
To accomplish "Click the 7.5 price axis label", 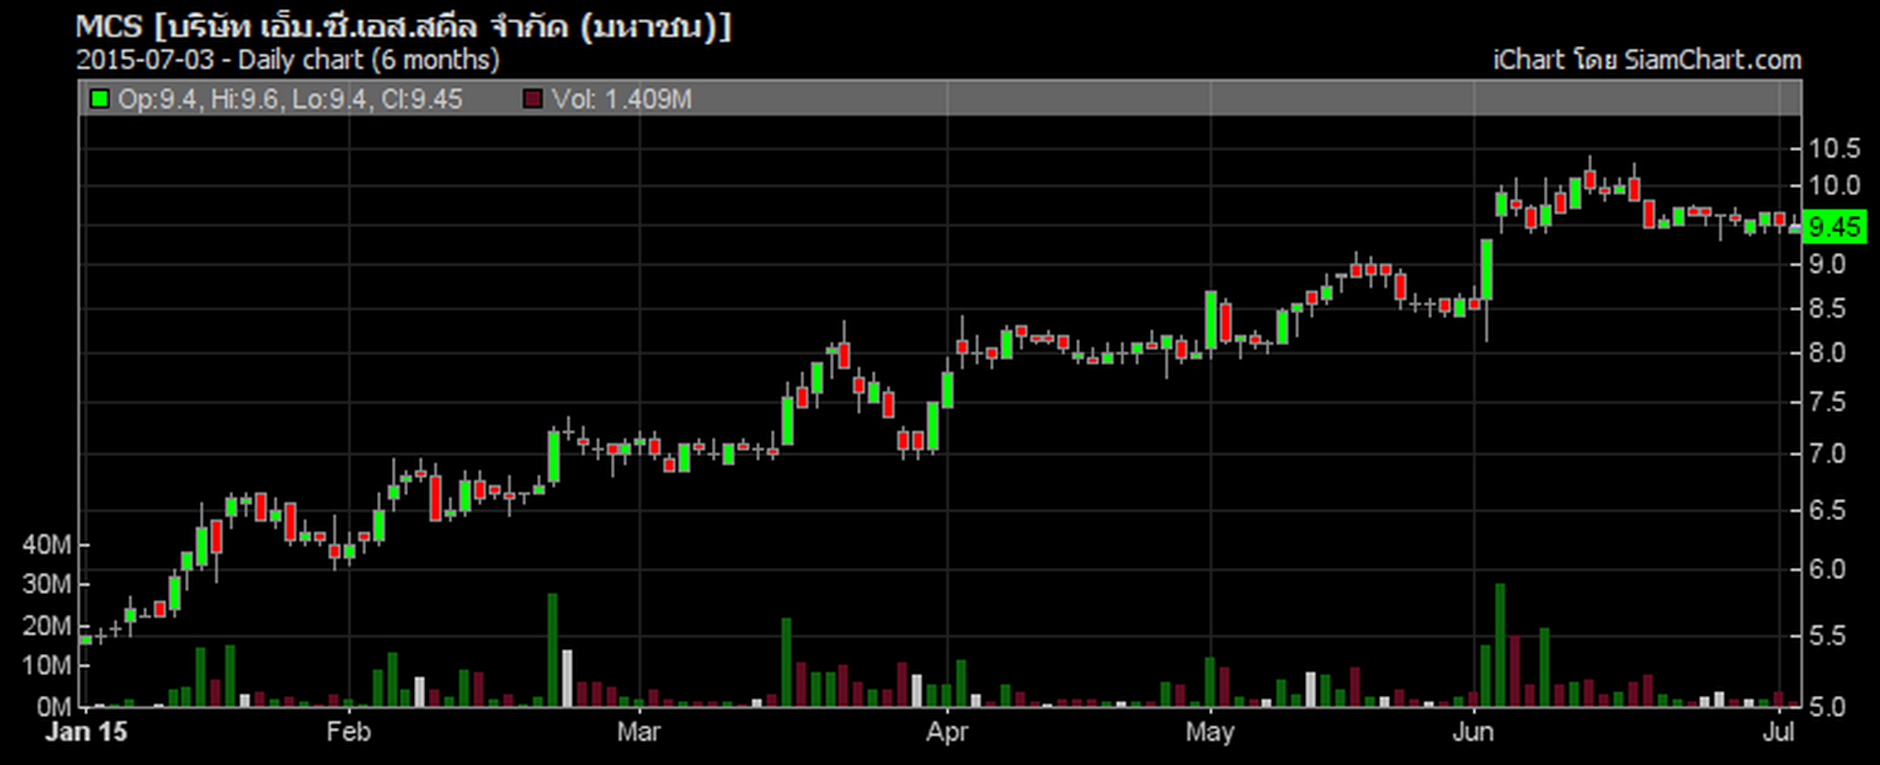I will tap(1827, 402).
